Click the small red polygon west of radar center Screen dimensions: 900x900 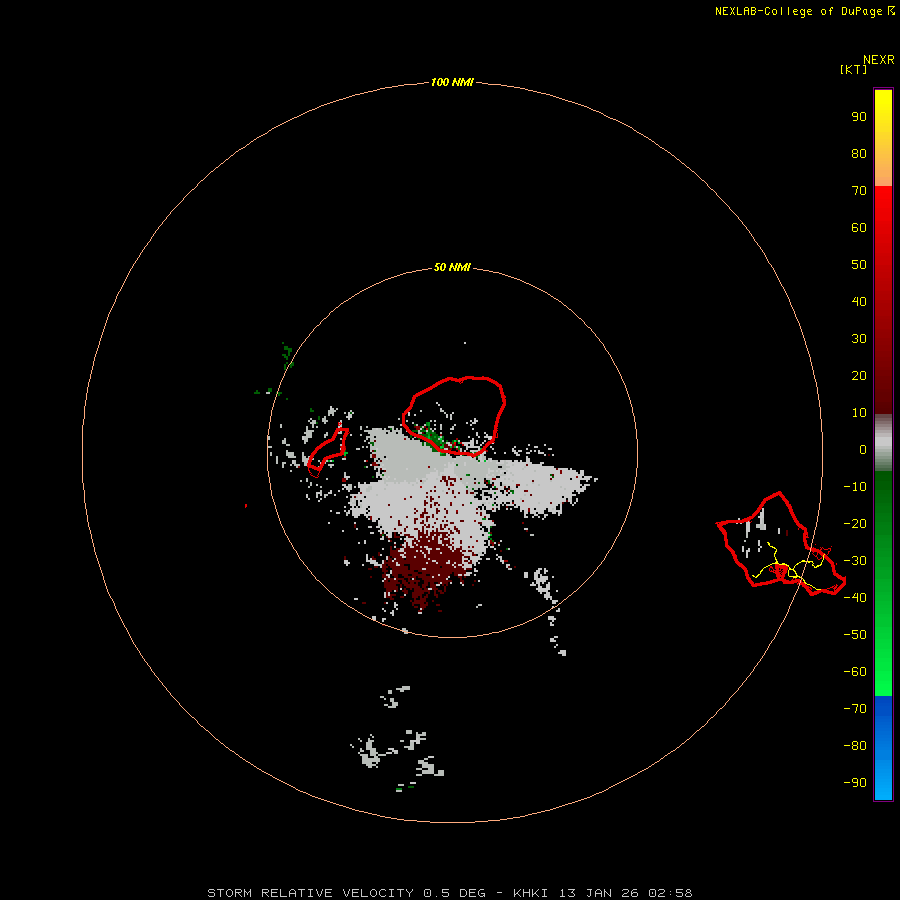pos(328,451)
